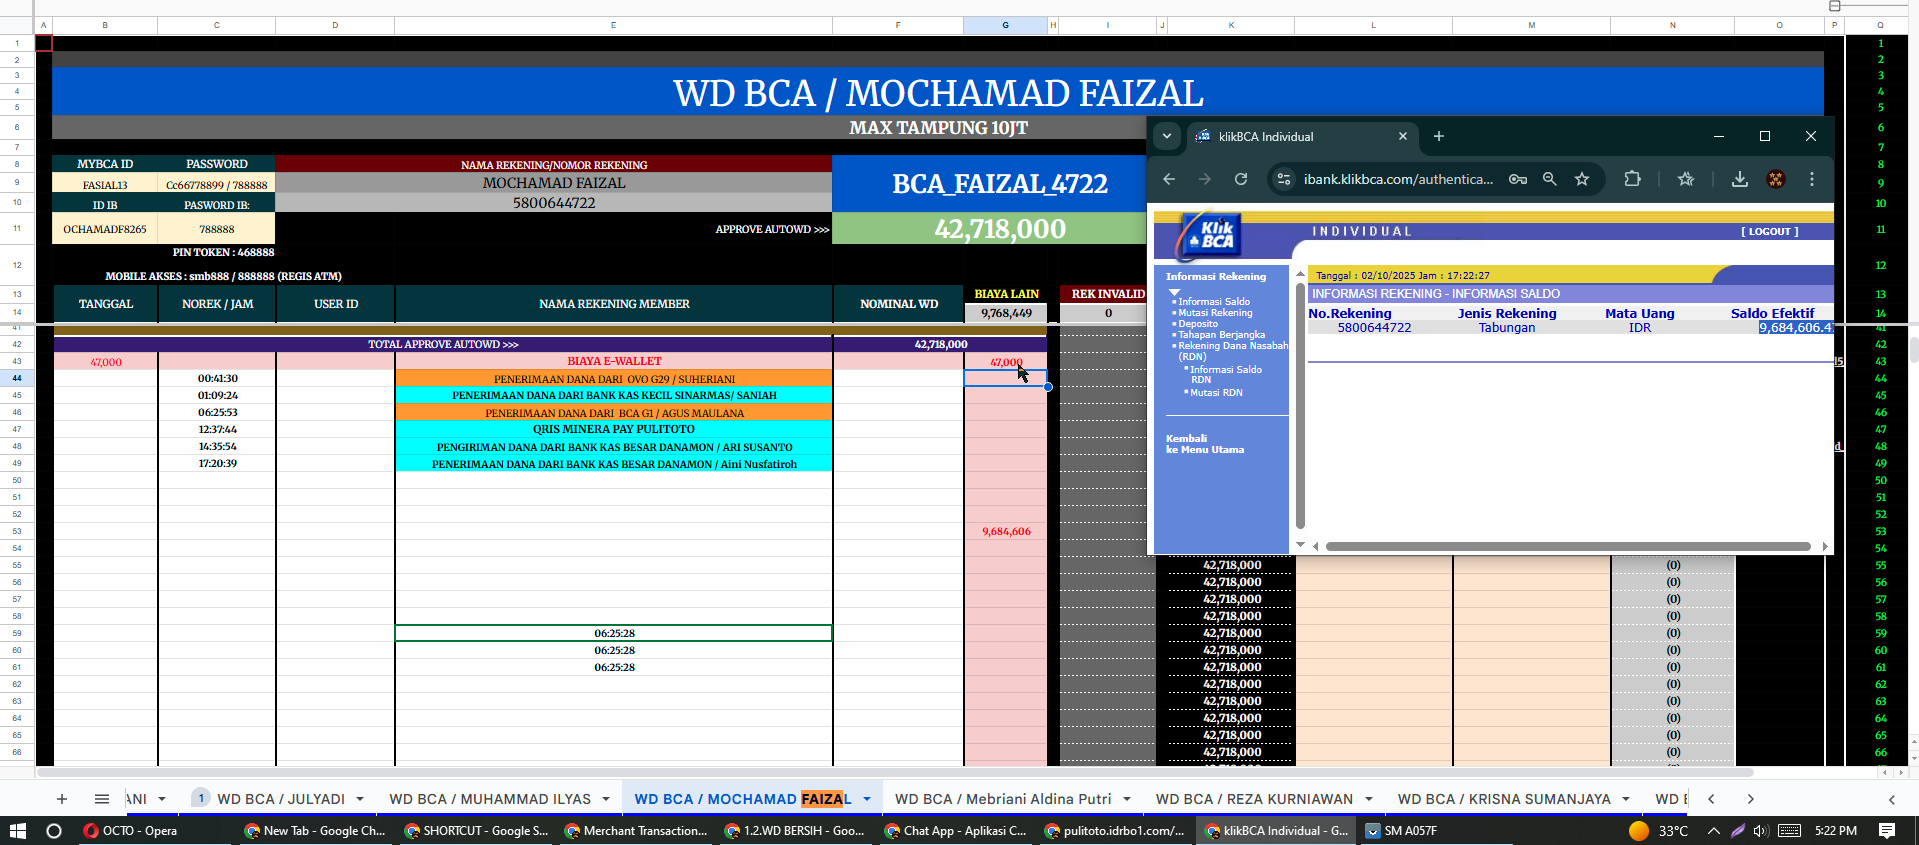Open dropdown arrow of KRISNA SUMANJAYA tab
This screenshot has height=845, width=1919.
(x=1626, y=799)
